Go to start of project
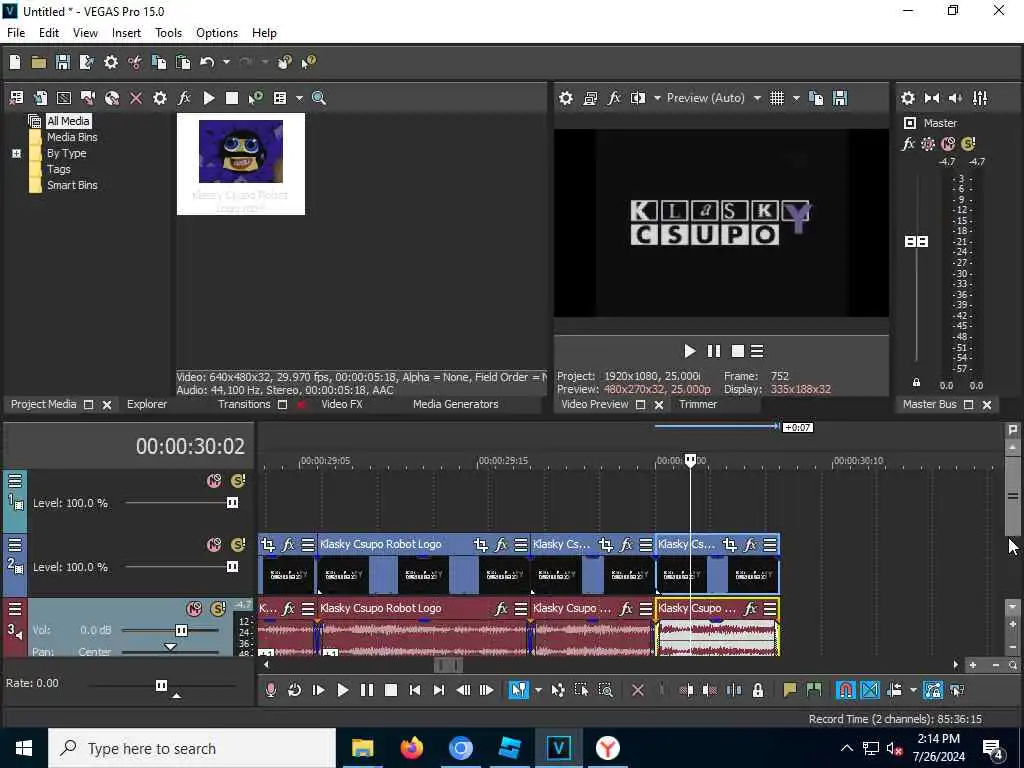The width and height of the screenshot is (1024, 768). click(x=415, y=690)
